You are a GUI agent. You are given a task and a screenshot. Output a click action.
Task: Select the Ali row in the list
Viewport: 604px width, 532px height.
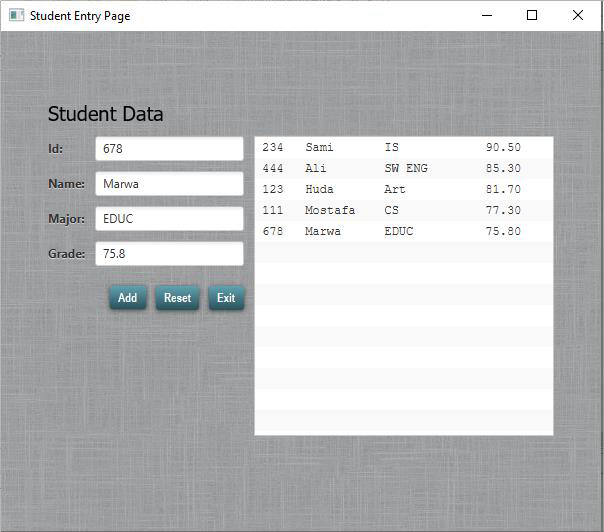pos(404,168)
